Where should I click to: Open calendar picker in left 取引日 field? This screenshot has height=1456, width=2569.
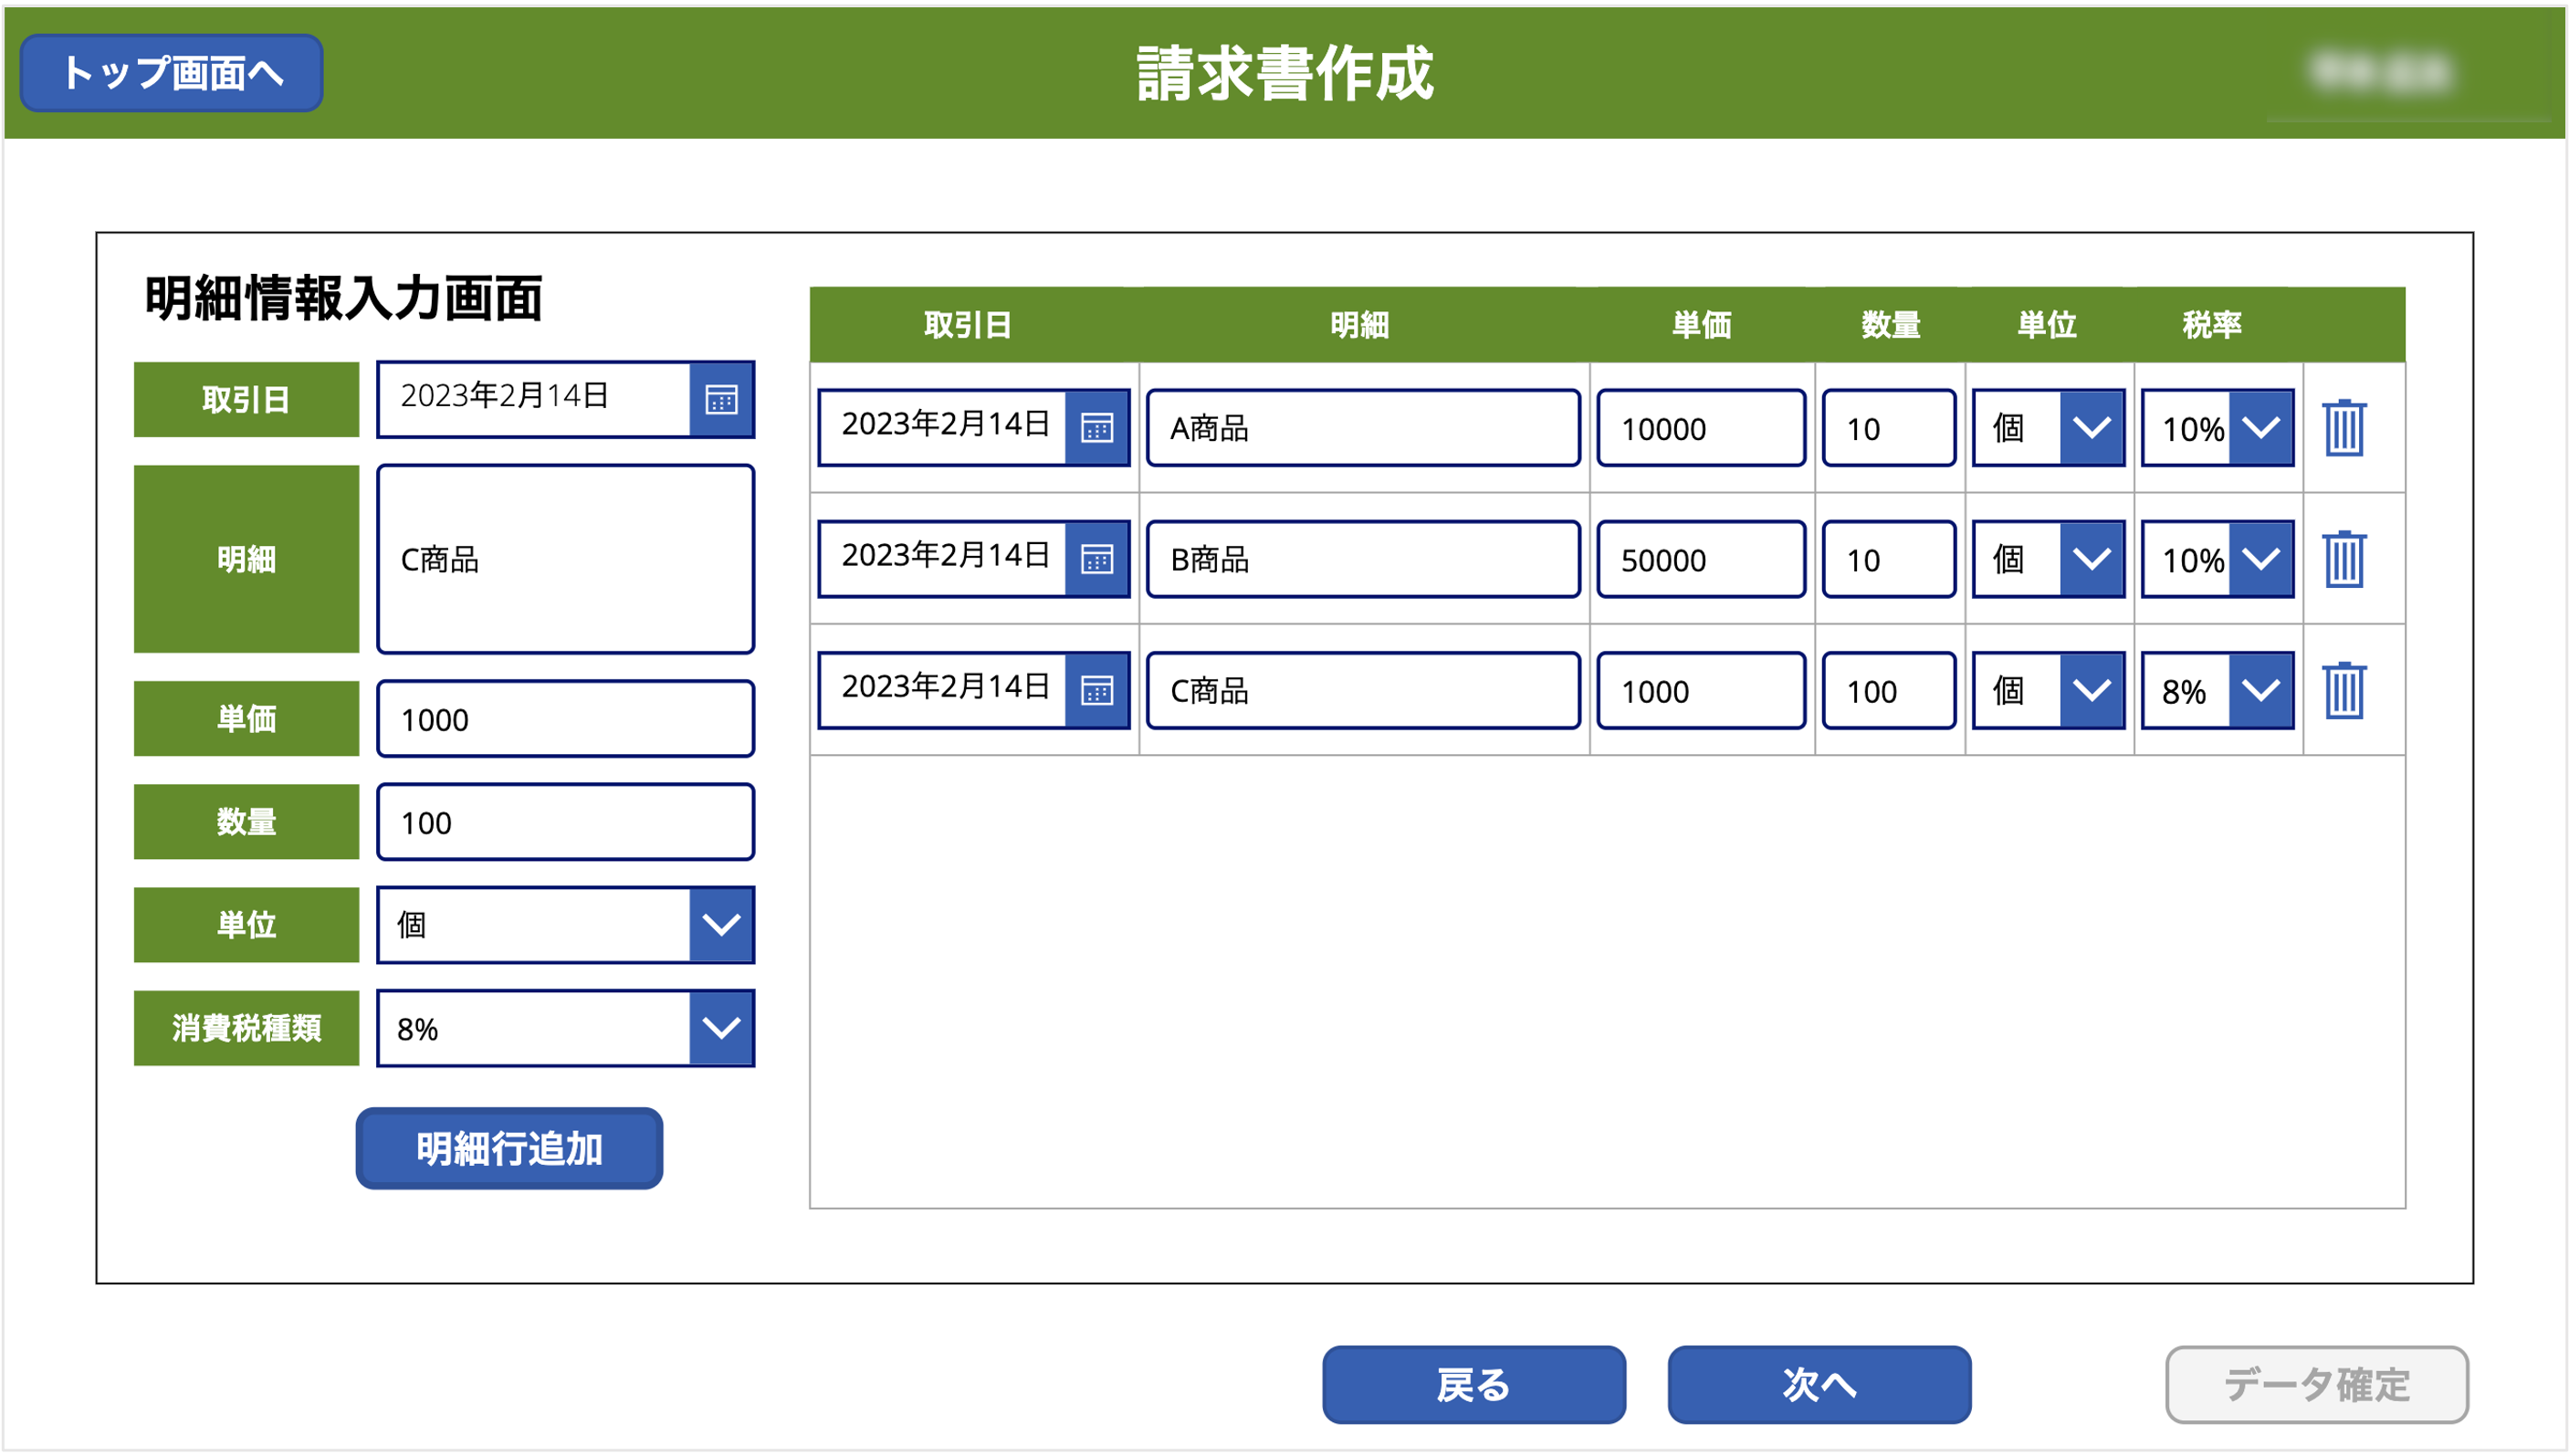(x=721, y=400)
